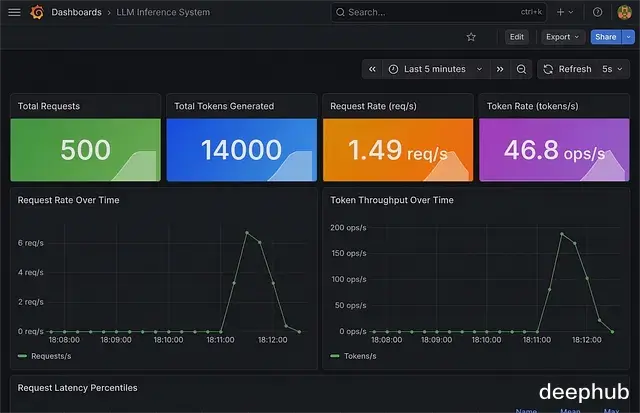Open the help question mark icon
Screen dimensions: 640x413
tap(598, 12)
